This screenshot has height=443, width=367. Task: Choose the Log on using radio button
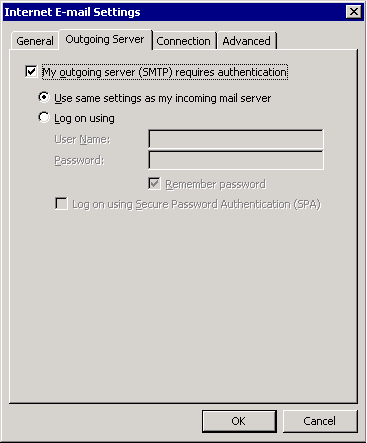coord(44,117)
